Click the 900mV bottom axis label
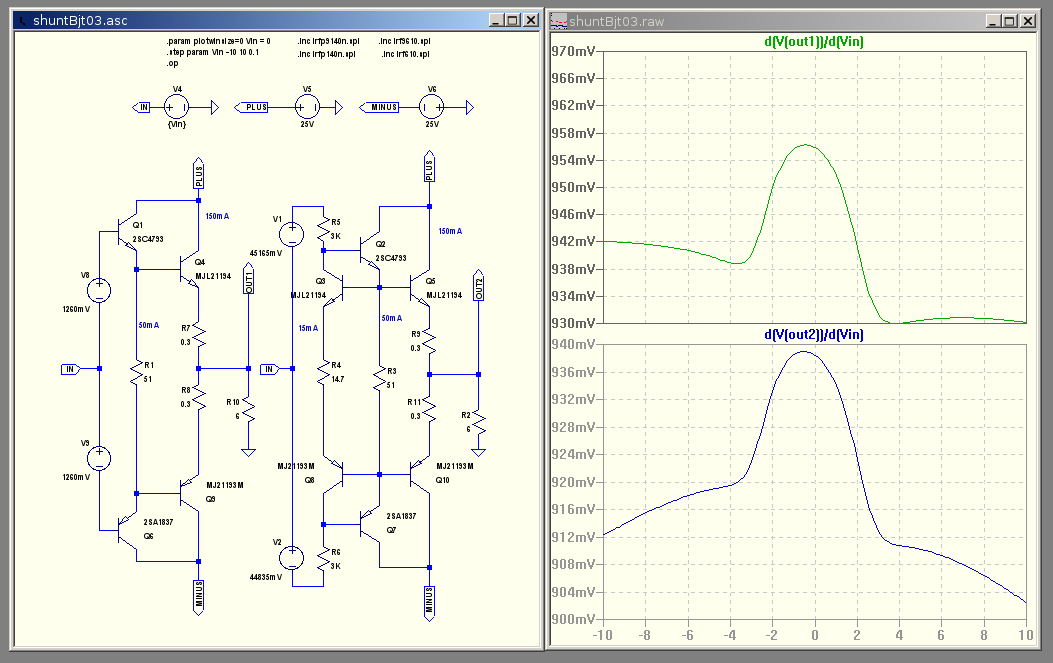1053x663 pixels. point(573,619)
